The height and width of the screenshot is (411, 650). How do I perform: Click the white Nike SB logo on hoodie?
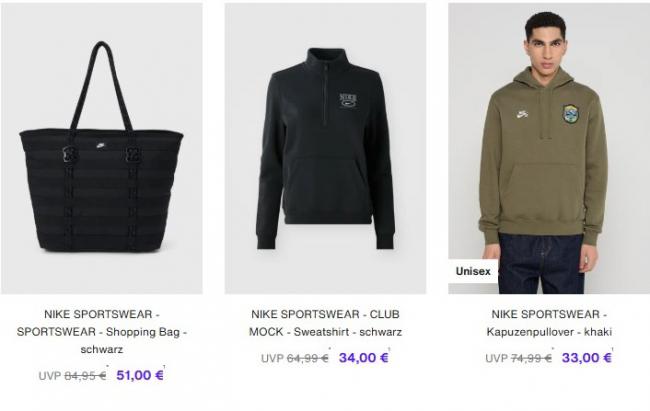click(x=523, y=114)
